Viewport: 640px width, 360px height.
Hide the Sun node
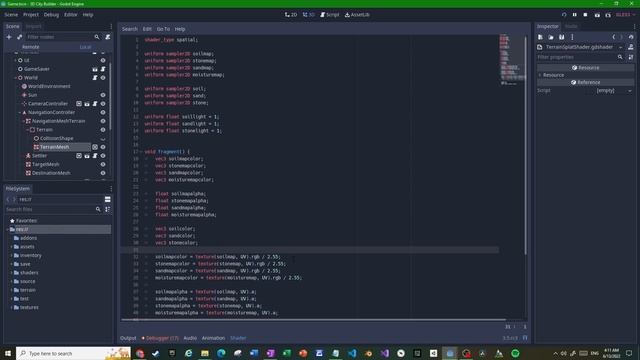(103, 95)
